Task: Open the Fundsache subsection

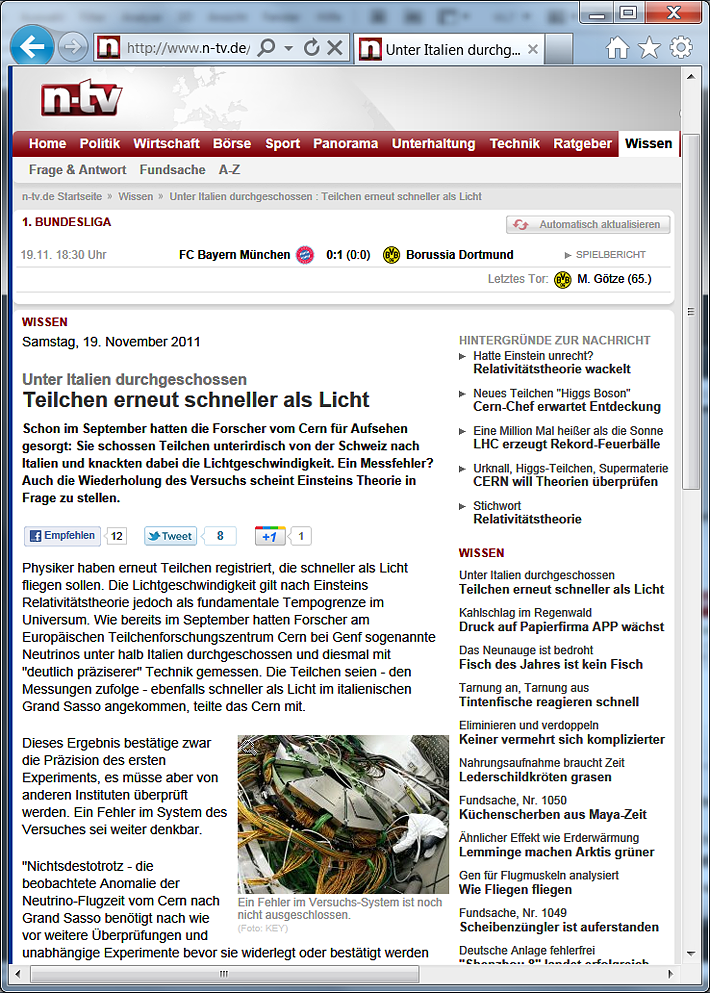Action: [x=172, y=170]
